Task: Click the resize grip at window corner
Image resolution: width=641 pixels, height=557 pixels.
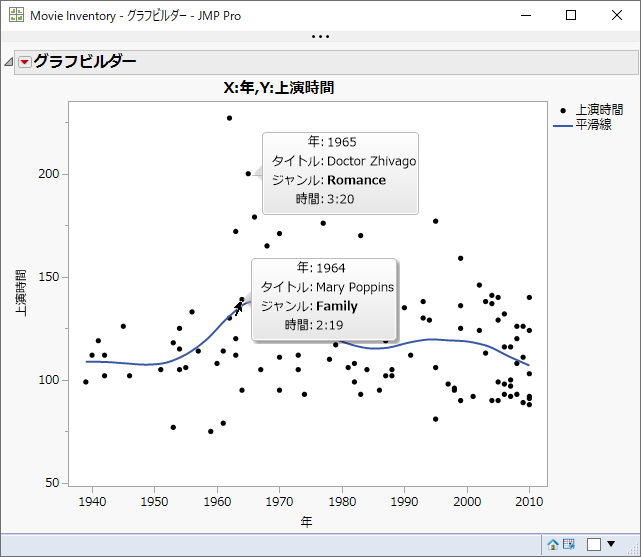Action: 635,551
